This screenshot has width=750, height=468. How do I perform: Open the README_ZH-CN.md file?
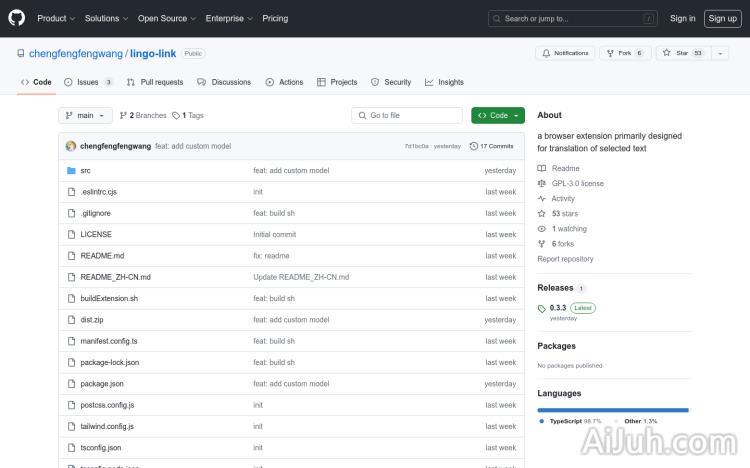click(x=115, y=277)
